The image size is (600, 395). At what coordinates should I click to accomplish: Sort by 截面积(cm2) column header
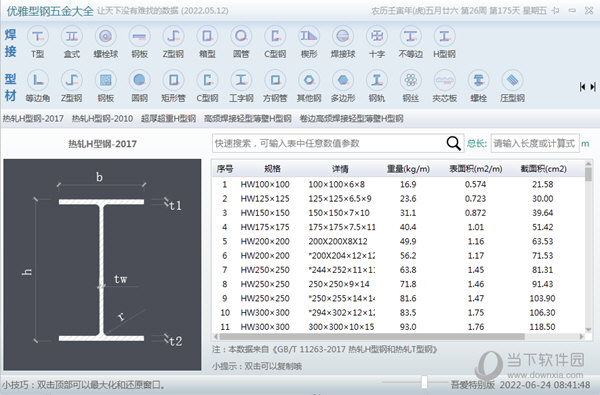tap(543, 169)
